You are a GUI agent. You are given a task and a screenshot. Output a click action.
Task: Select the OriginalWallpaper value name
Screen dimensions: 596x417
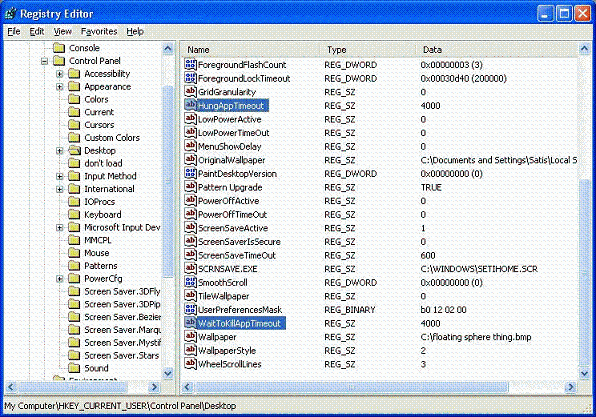click(231, 160)
